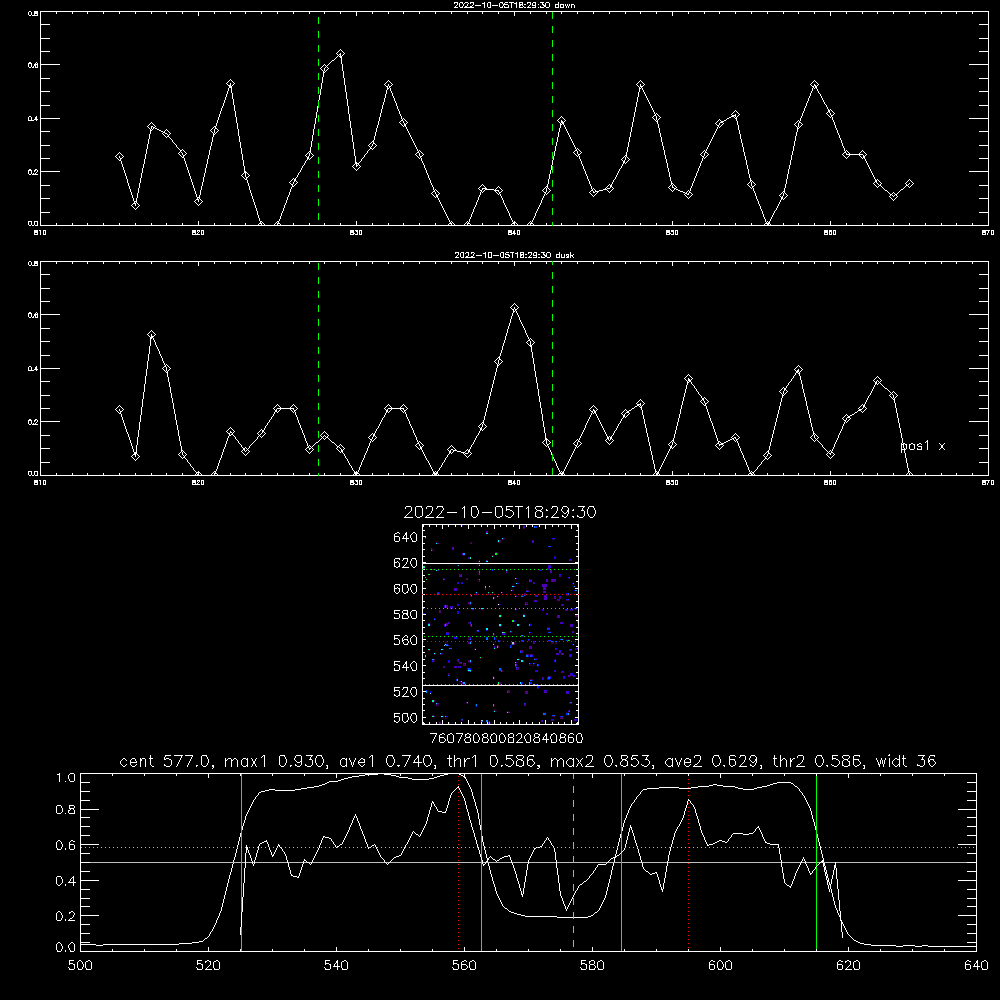Viewport: 1000px width, 1000px height.
Task: Click the right green dashed line in dusk plot
Action: (x=552, y=368)
